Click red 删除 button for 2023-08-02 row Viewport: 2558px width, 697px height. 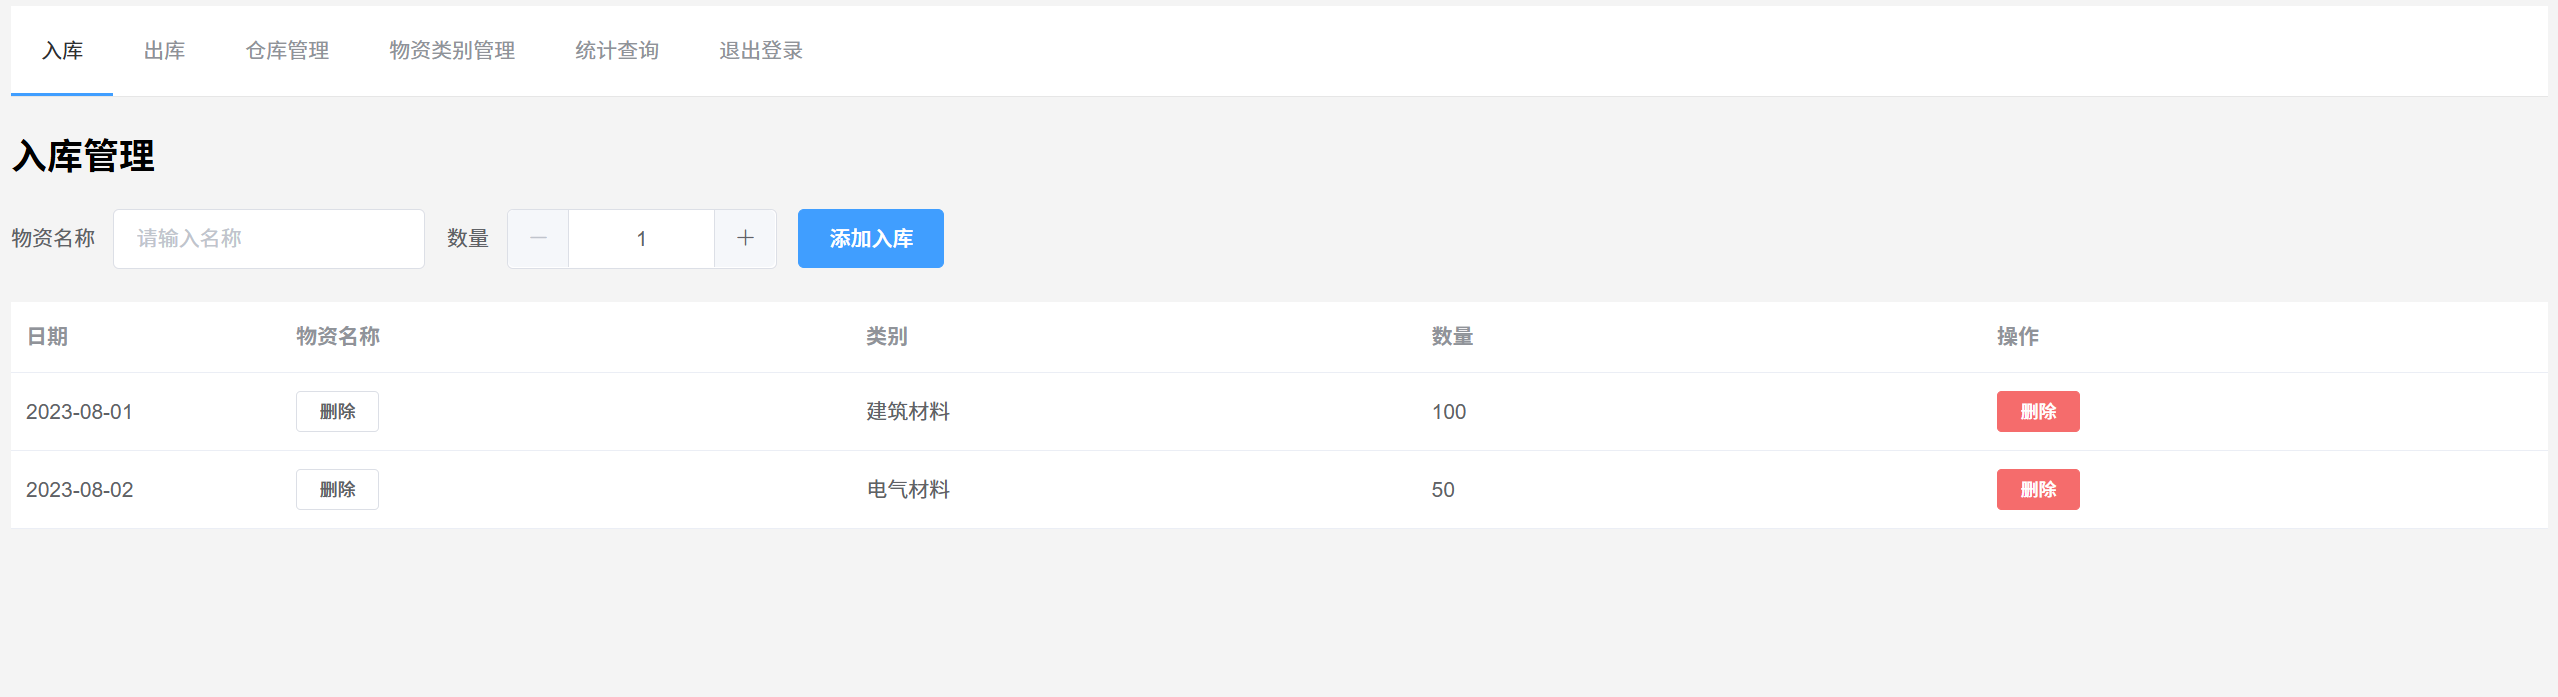2038,490
